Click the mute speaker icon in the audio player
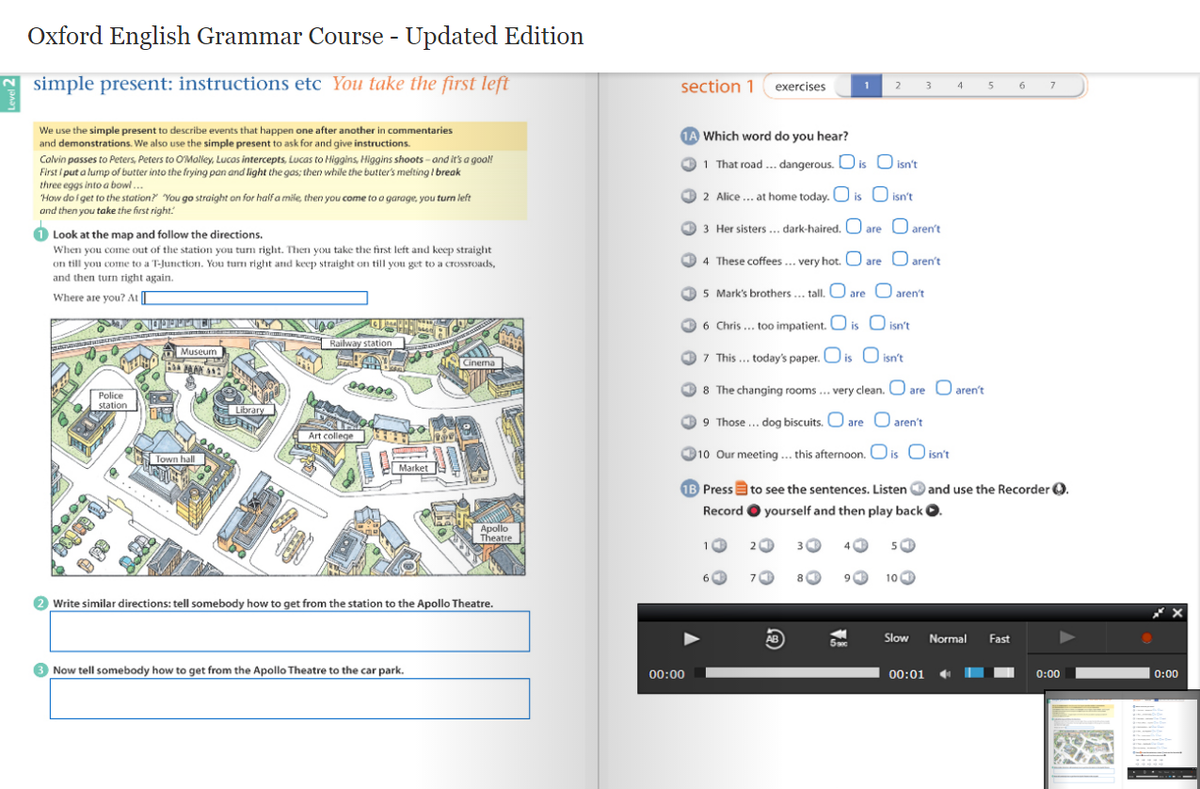This screenshot has width=1200, height=789. tap(944, 673)
